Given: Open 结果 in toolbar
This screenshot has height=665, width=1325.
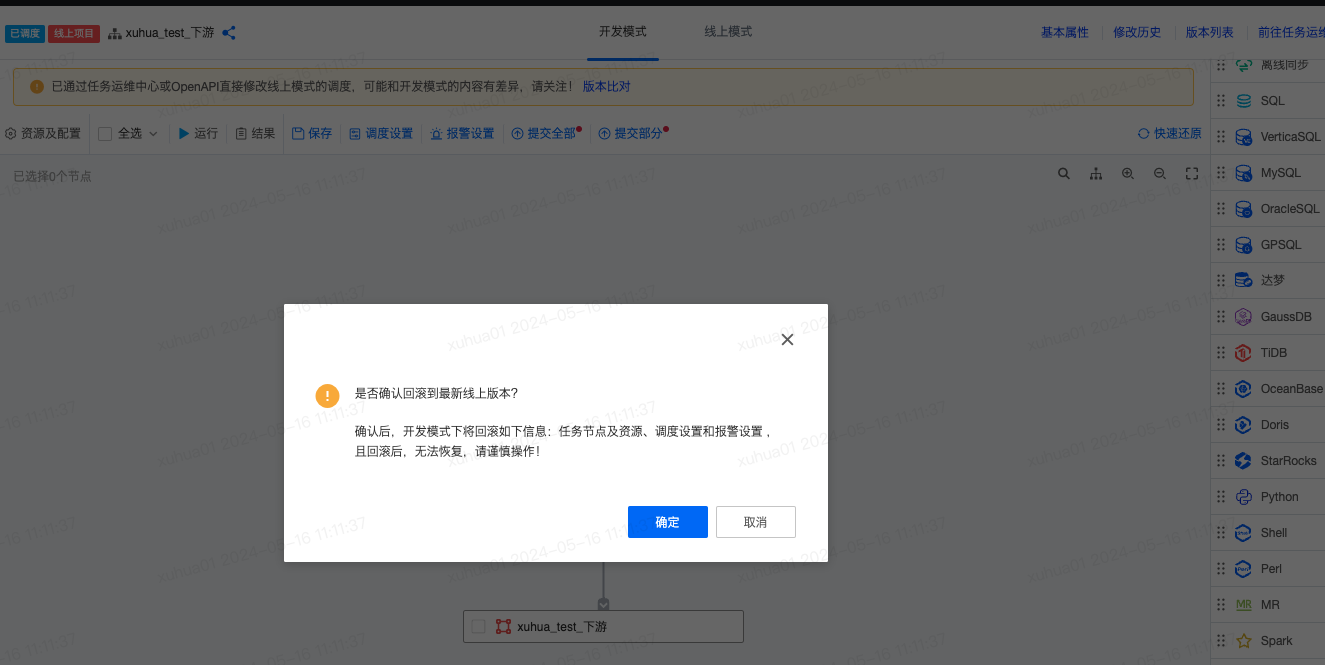Looking at the screenshot, I should (x=255, y=133).
